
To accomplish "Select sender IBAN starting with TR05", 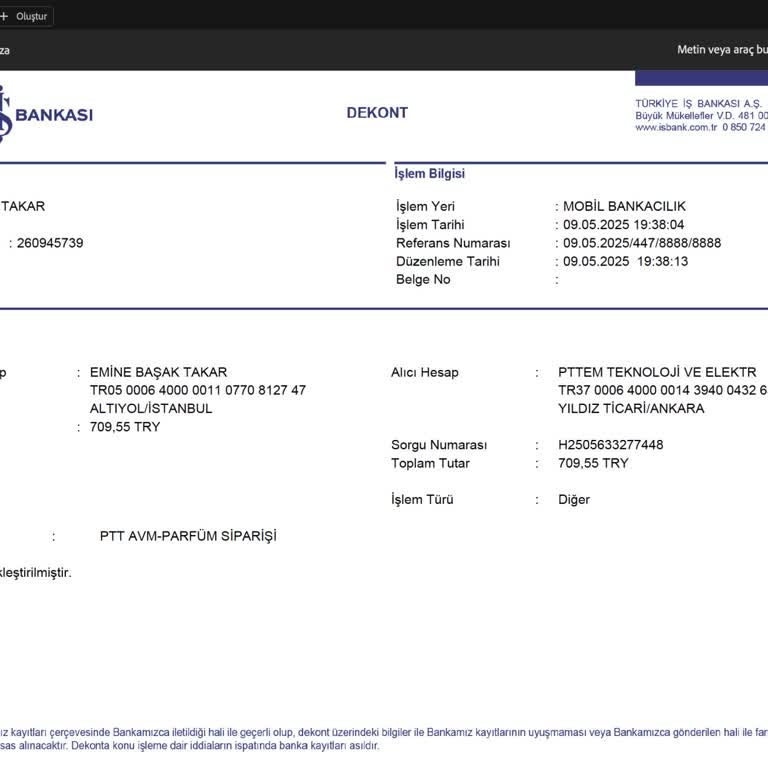I will point(198,390).
